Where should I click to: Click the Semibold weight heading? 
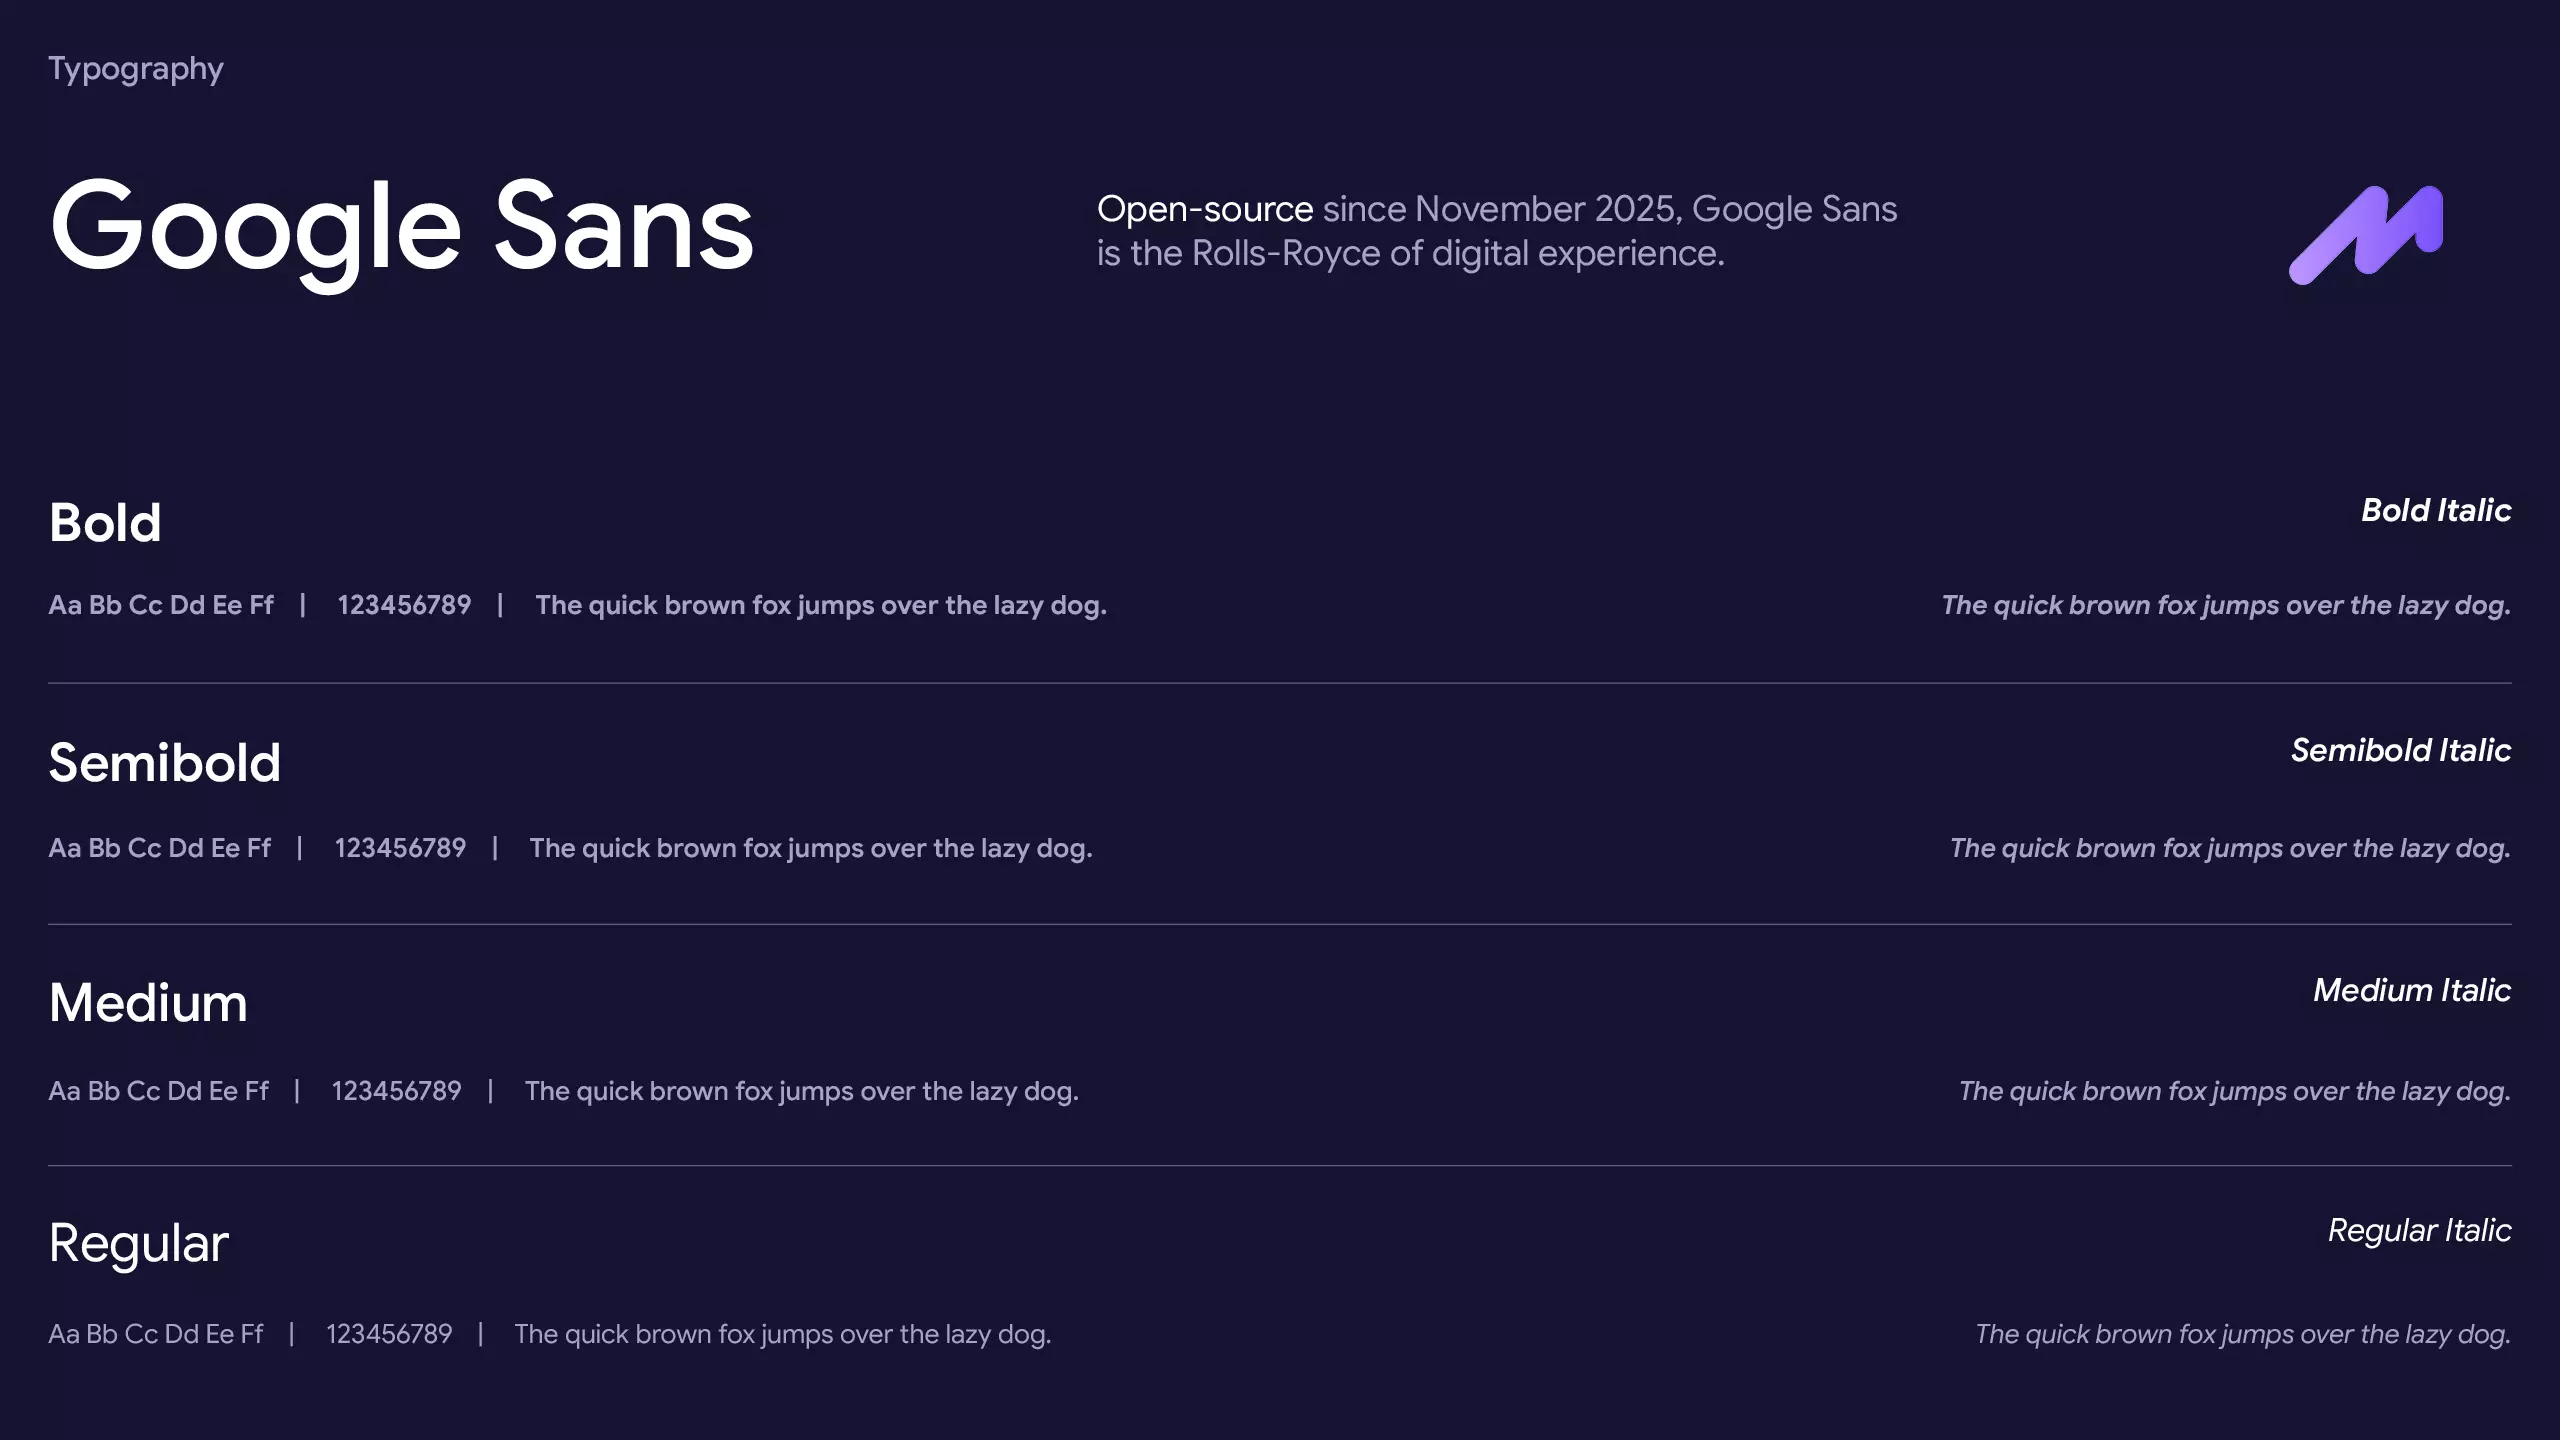(x=165, y=763)
